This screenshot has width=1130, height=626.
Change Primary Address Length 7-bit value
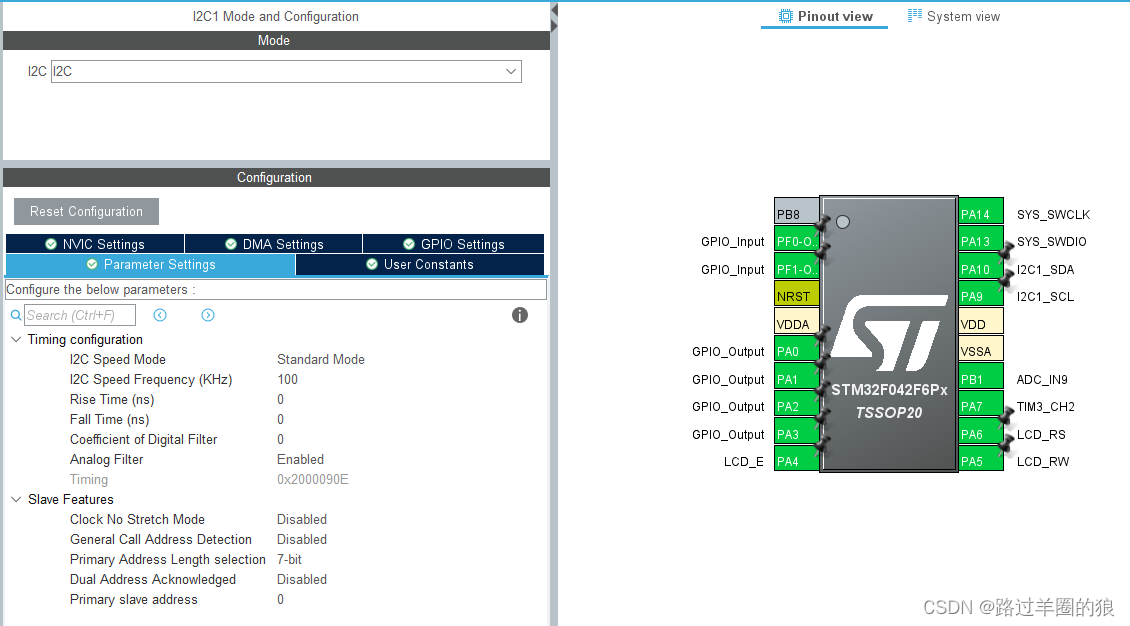[290, 560]
